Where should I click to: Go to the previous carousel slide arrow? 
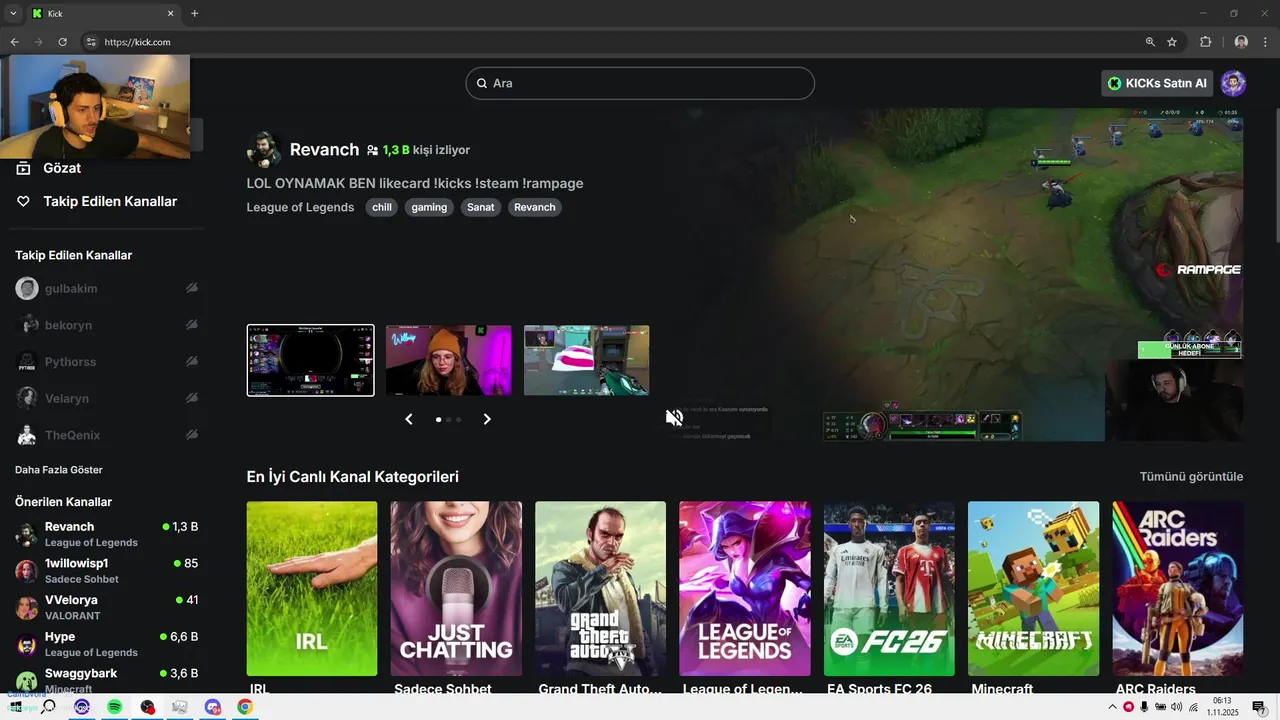pyautogui.click(x=408, y=419)
